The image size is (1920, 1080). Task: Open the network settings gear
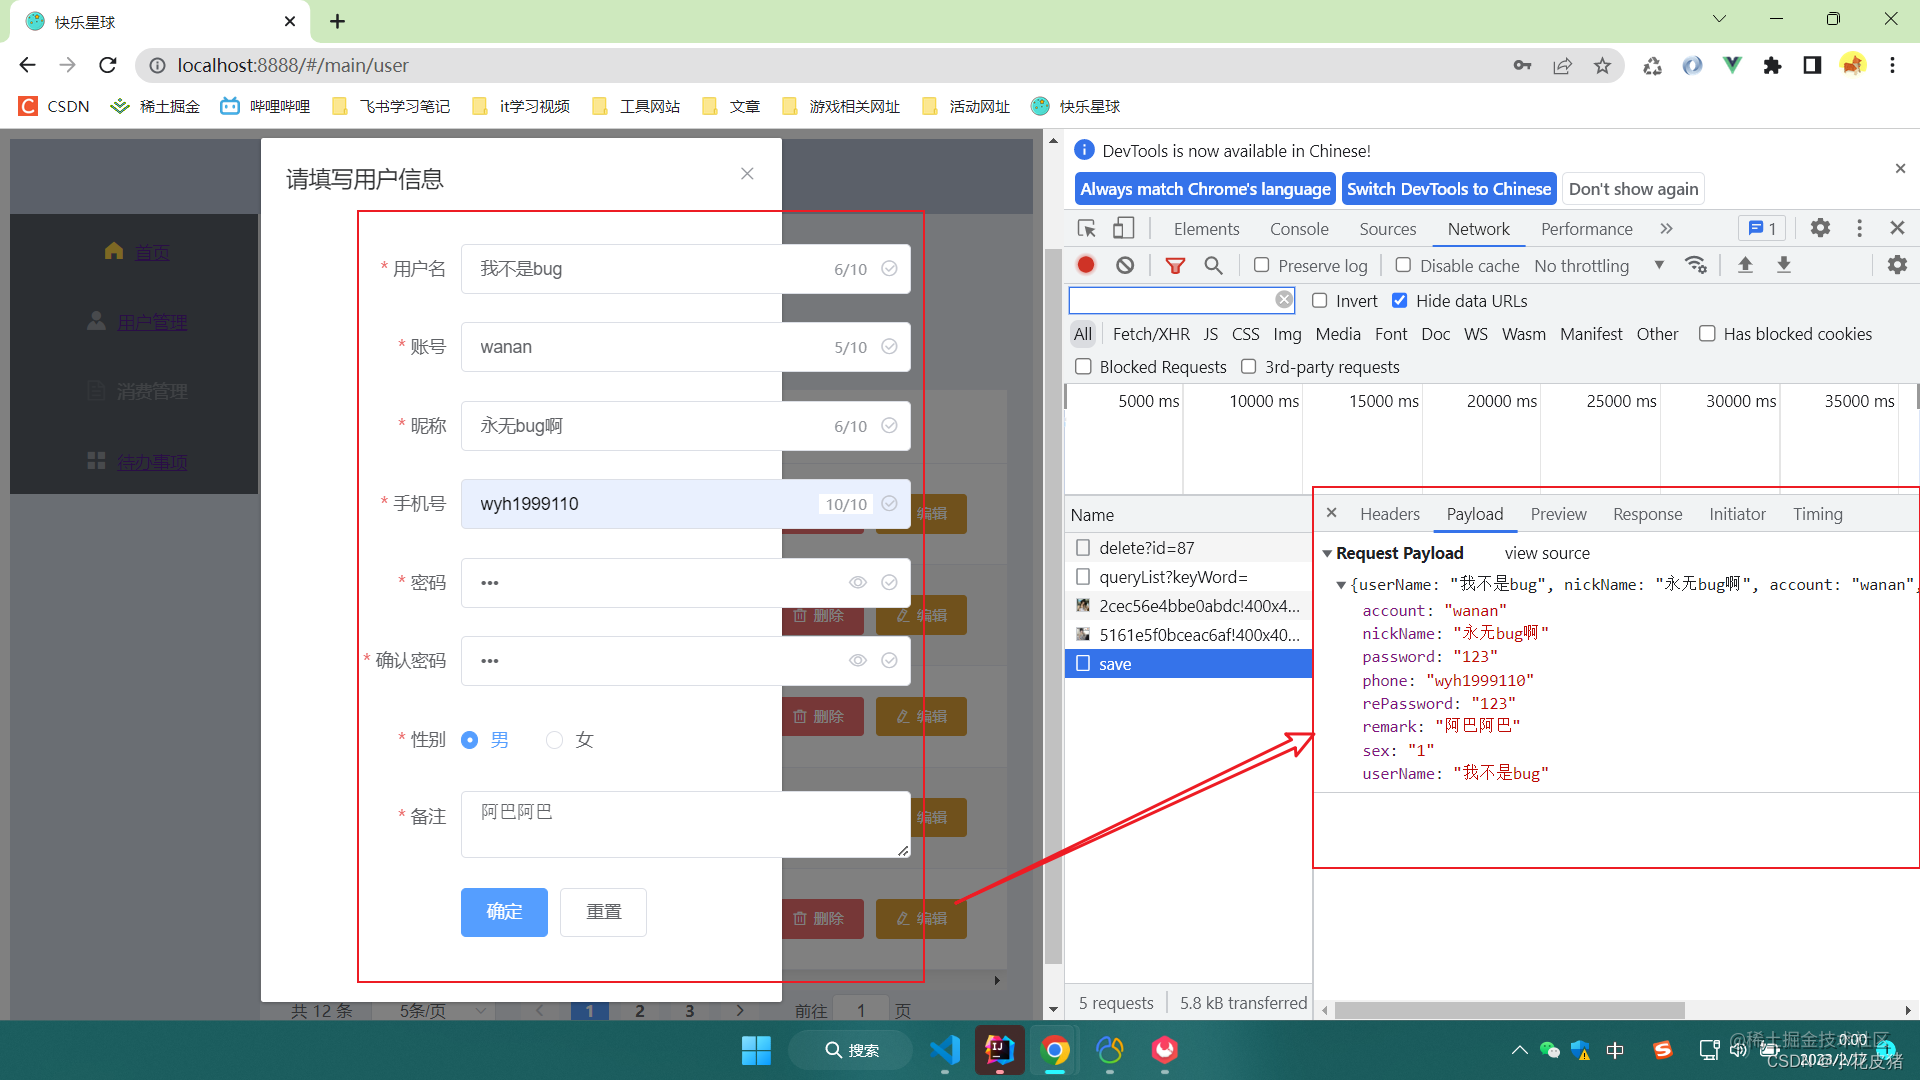tap(1896, 265)
